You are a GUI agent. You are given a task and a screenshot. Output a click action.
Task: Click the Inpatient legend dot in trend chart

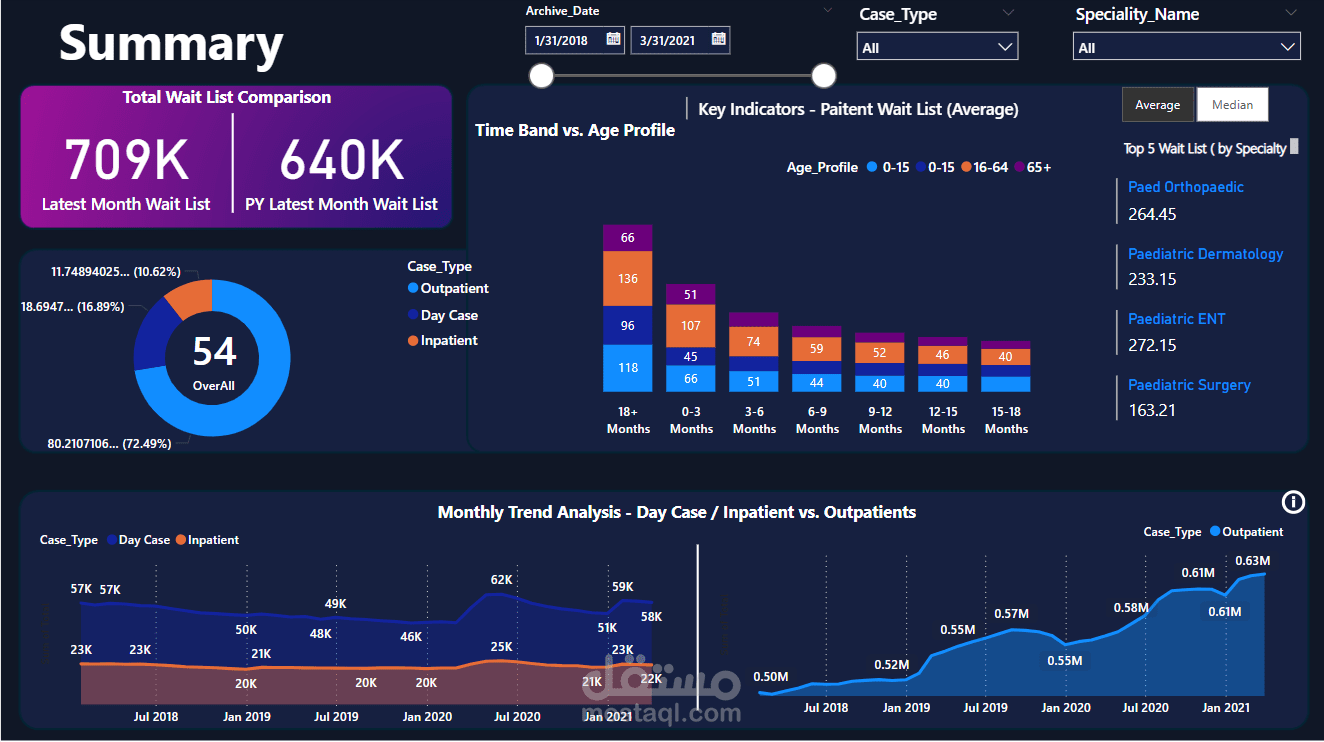coord(181,540)
